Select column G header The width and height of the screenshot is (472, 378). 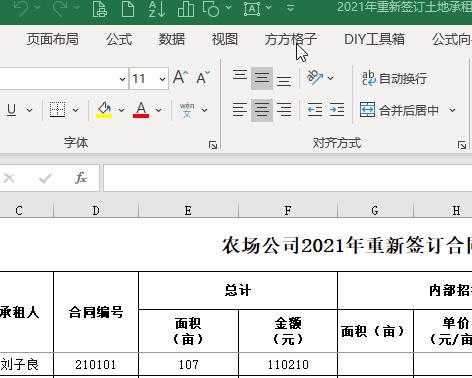coord(375,211)
